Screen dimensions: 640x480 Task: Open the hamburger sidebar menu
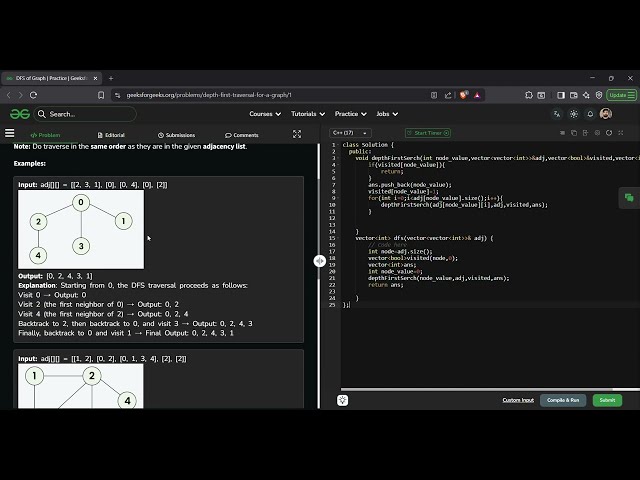9,133
